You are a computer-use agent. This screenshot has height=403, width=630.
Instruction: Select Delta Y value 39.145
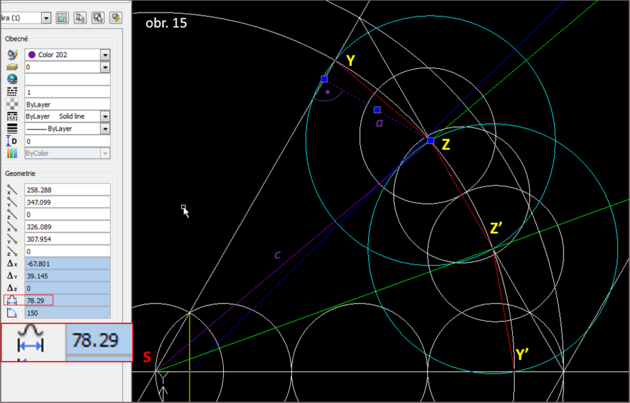68,276
